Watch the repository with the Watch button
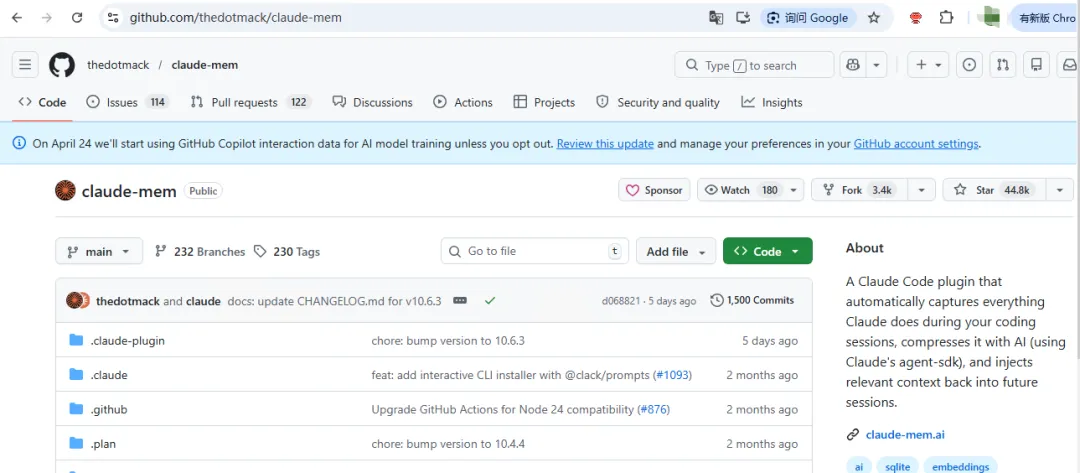Viewport: 1080px width, 473px height. [x=741, y=190]
